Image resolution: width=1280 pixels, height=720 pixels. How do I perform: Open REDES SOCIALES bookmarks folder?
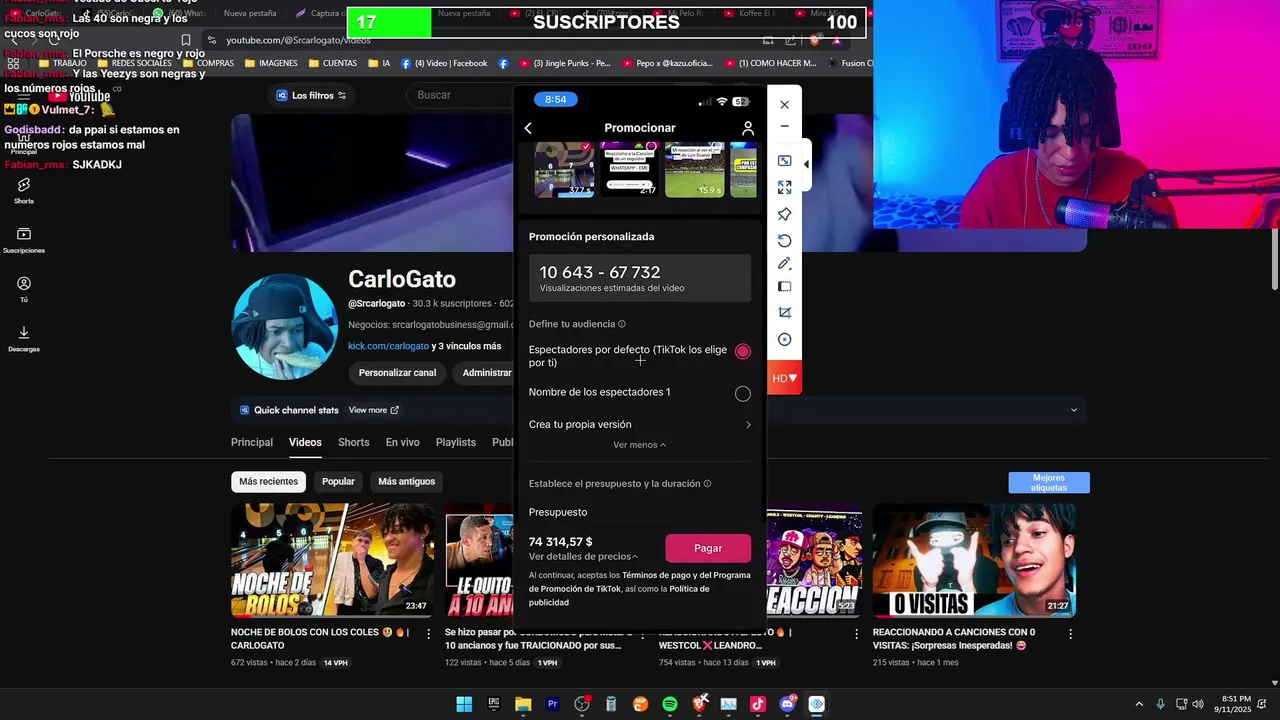pyautogui.click(x=134, y=63)
